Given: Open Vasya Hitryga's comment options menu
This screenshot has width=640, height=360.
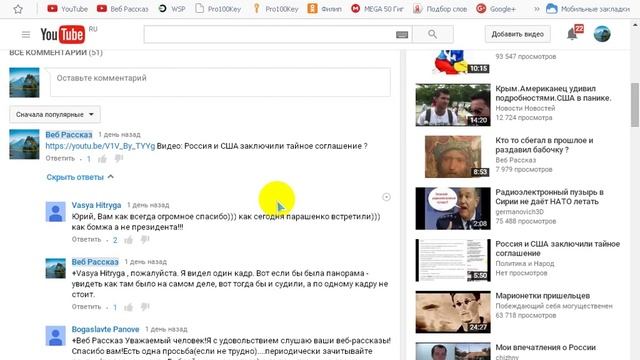Looking at the screenshot, I should coord(386,197).
